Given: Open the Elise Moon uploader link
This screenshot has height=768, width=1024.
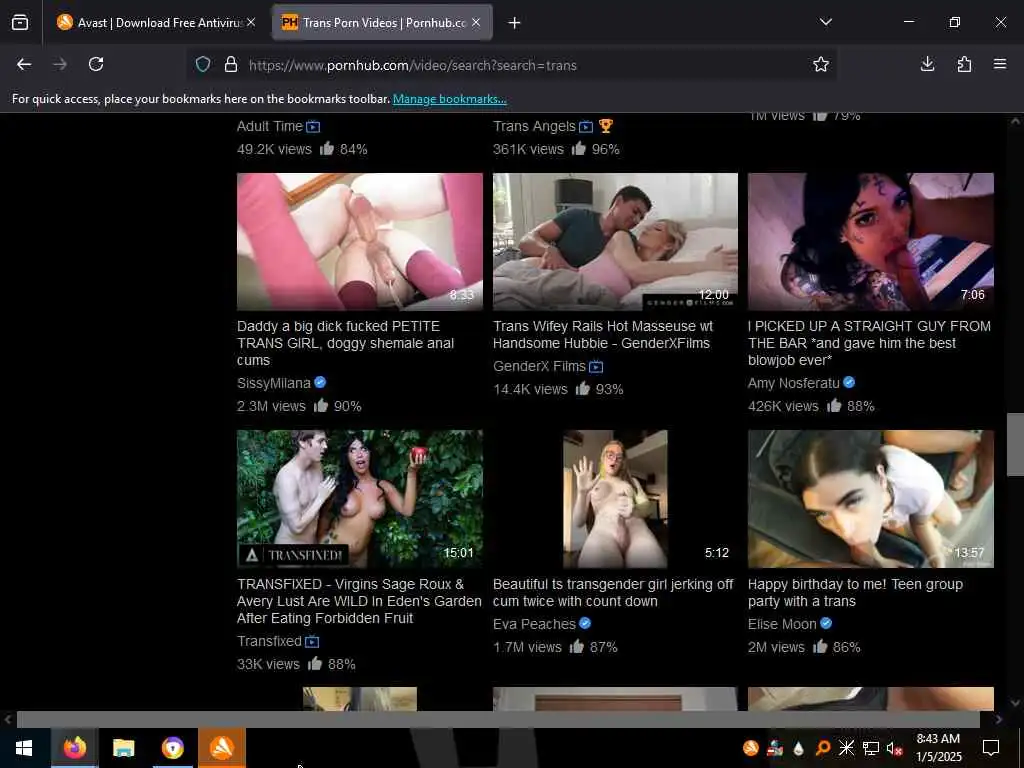Looking at the screenshot, I should click(x=782, y=624).
